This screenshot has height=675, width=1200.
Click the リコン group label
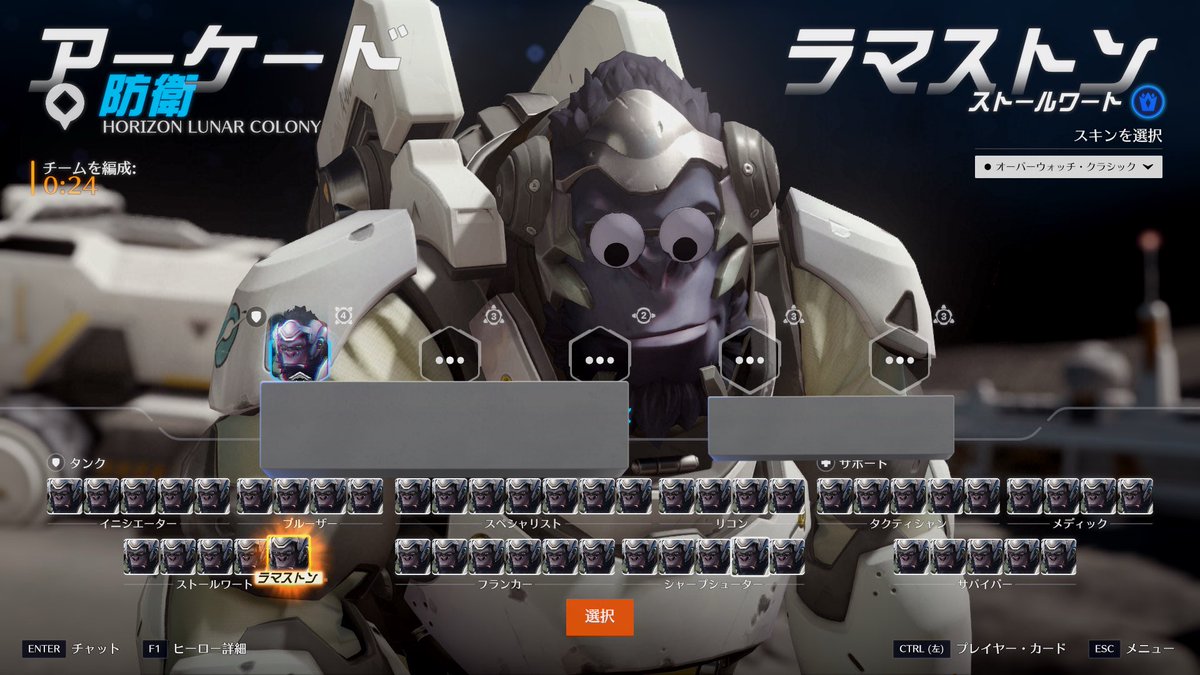pos(733,523)
